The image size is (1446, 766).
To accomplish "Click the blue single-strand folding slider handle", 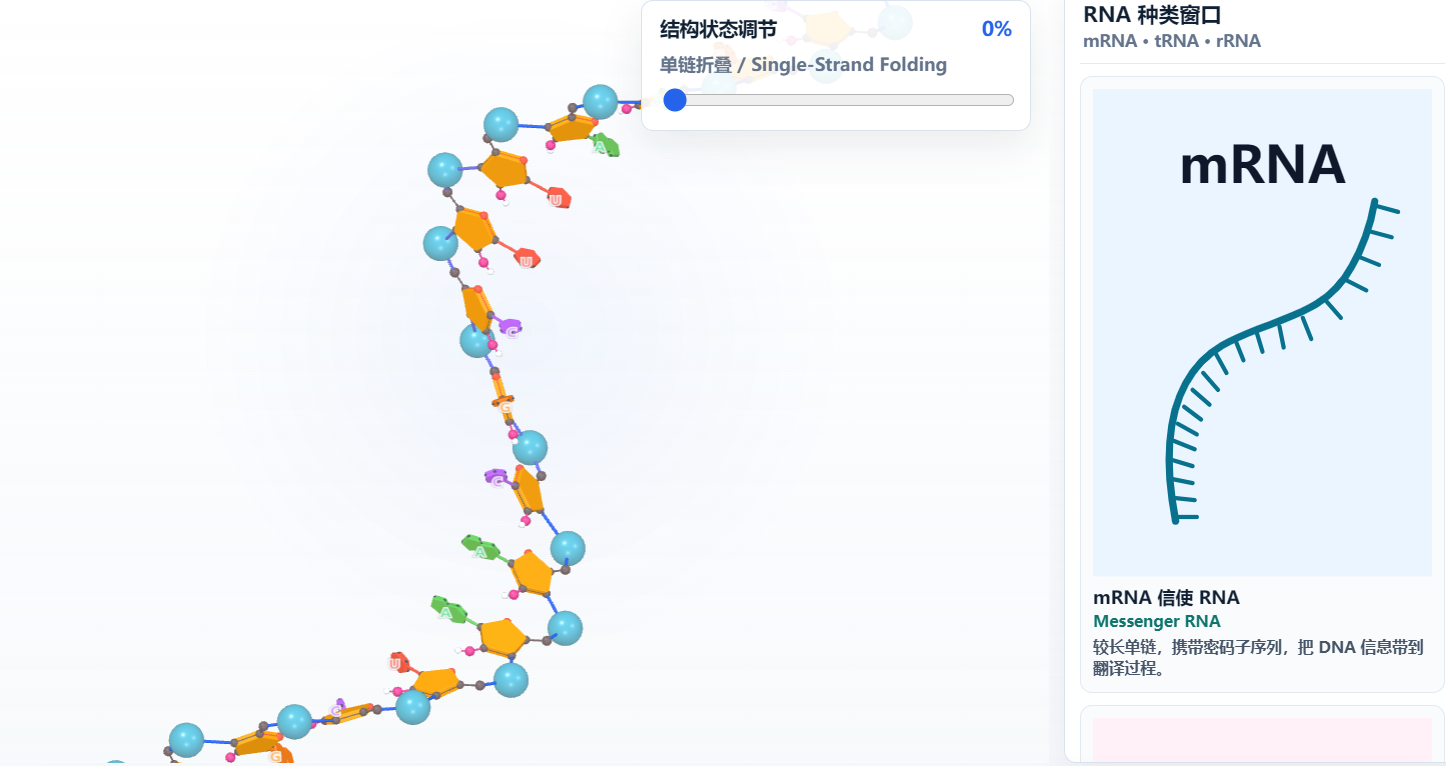I will [675, 100].
